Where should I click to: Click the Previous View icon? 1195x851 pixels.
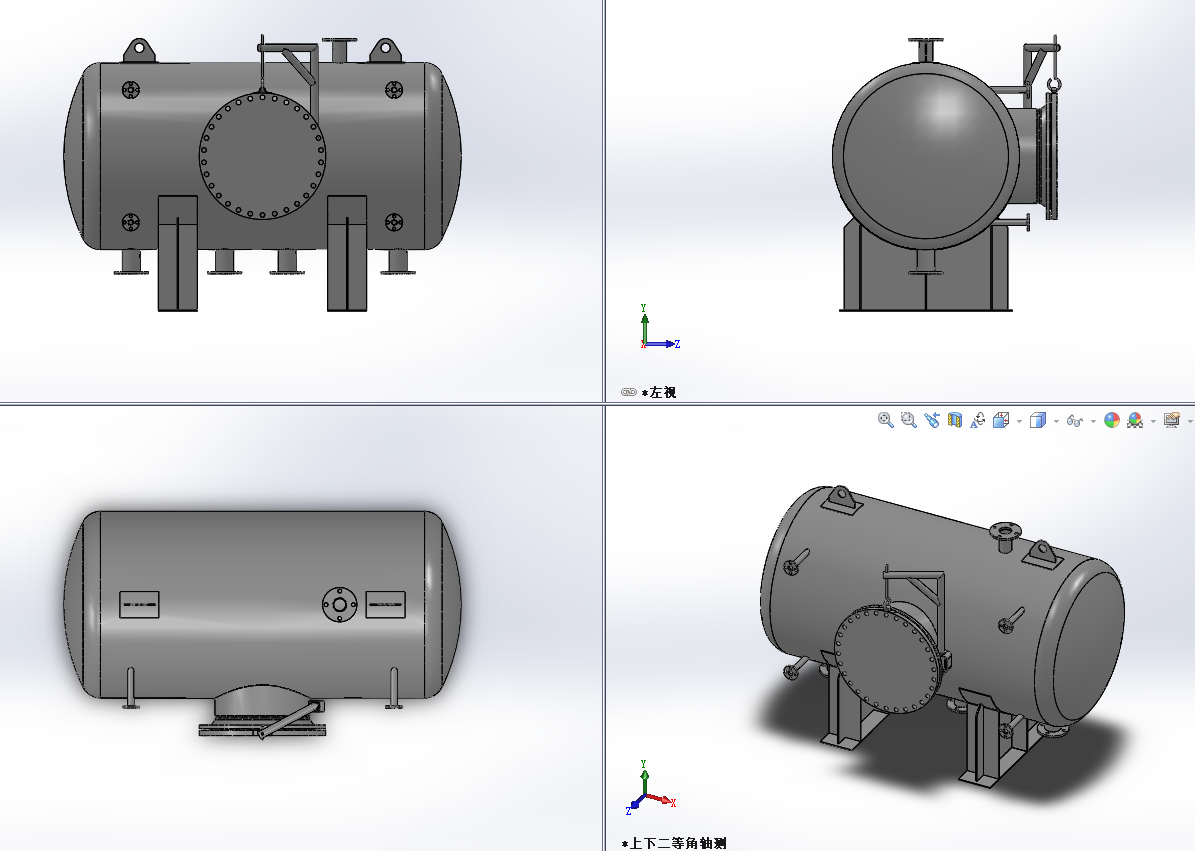(931, 420)
